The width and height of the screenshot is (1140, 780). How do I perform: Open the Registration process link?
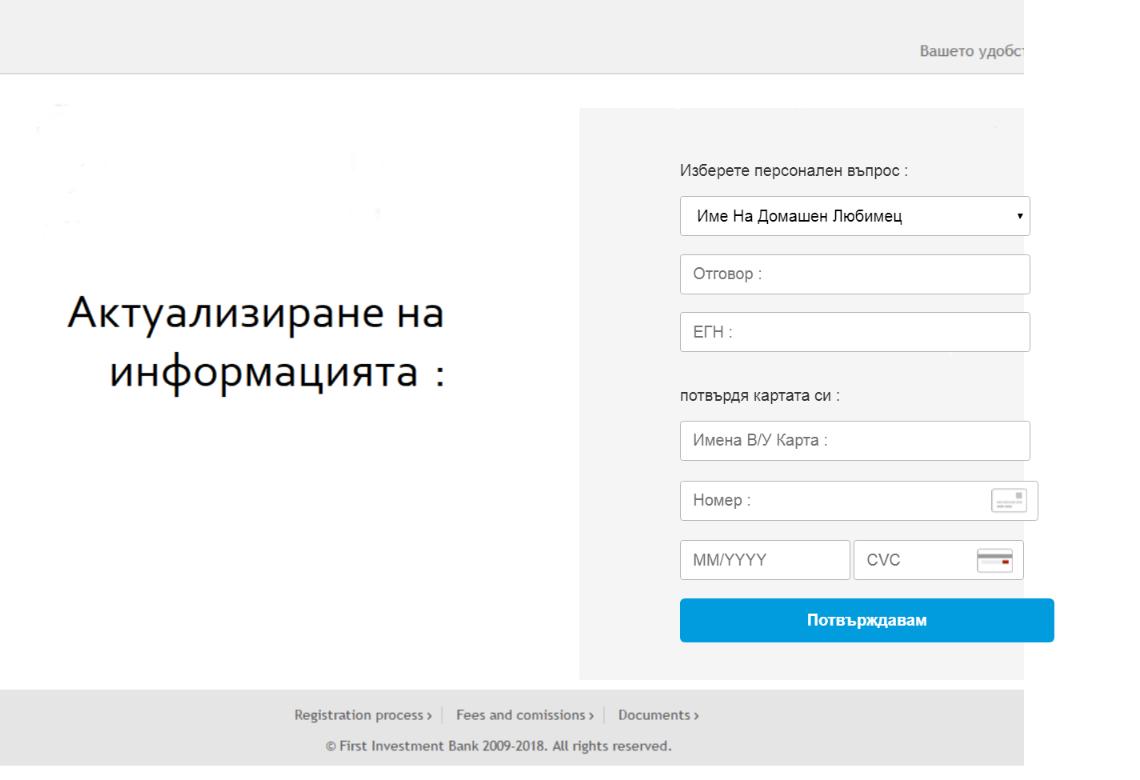362,715
